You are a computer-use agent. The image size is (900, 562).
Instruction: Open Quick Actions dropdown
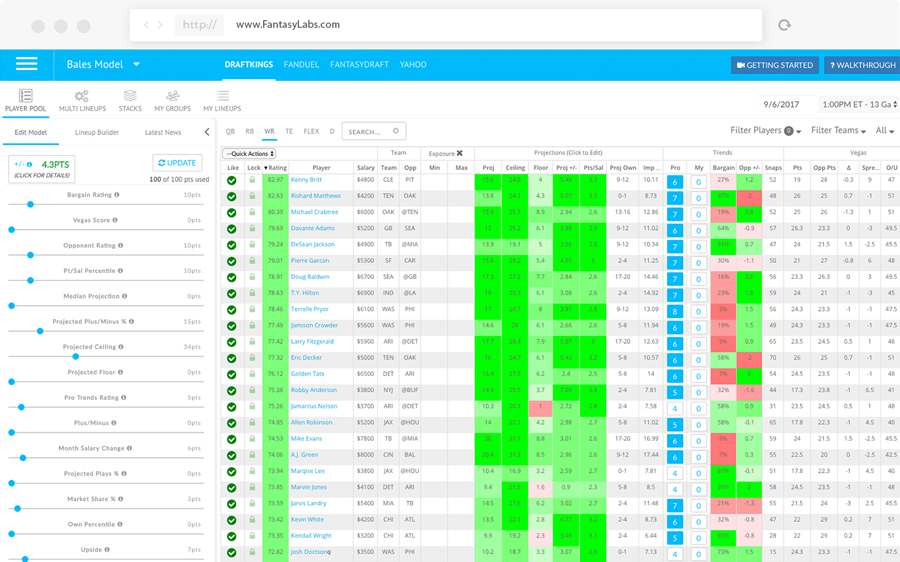250,153
